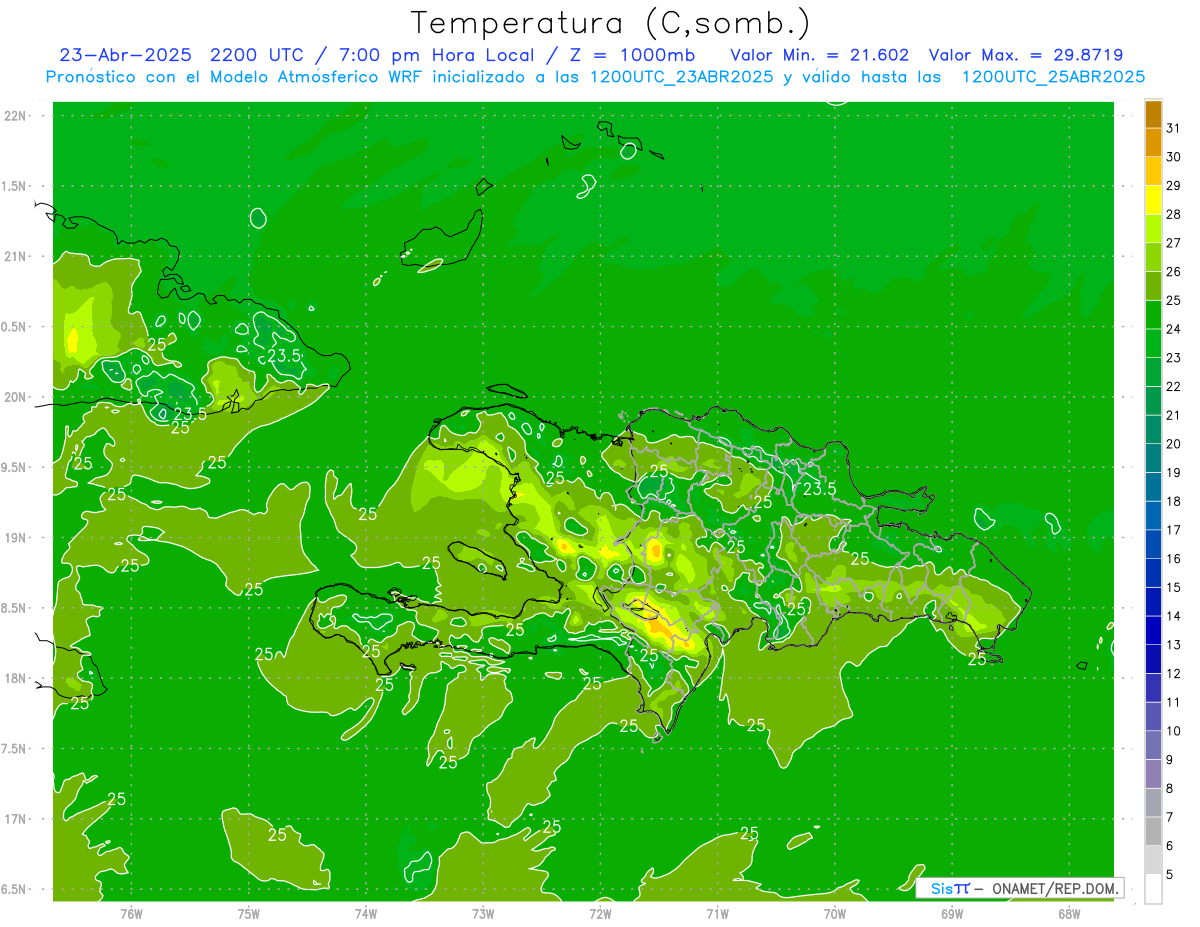Viewport: 1200px width, 927px height.
Task: Pick the topmost brown swatch above 31
Action: [x=1153, y=114]
